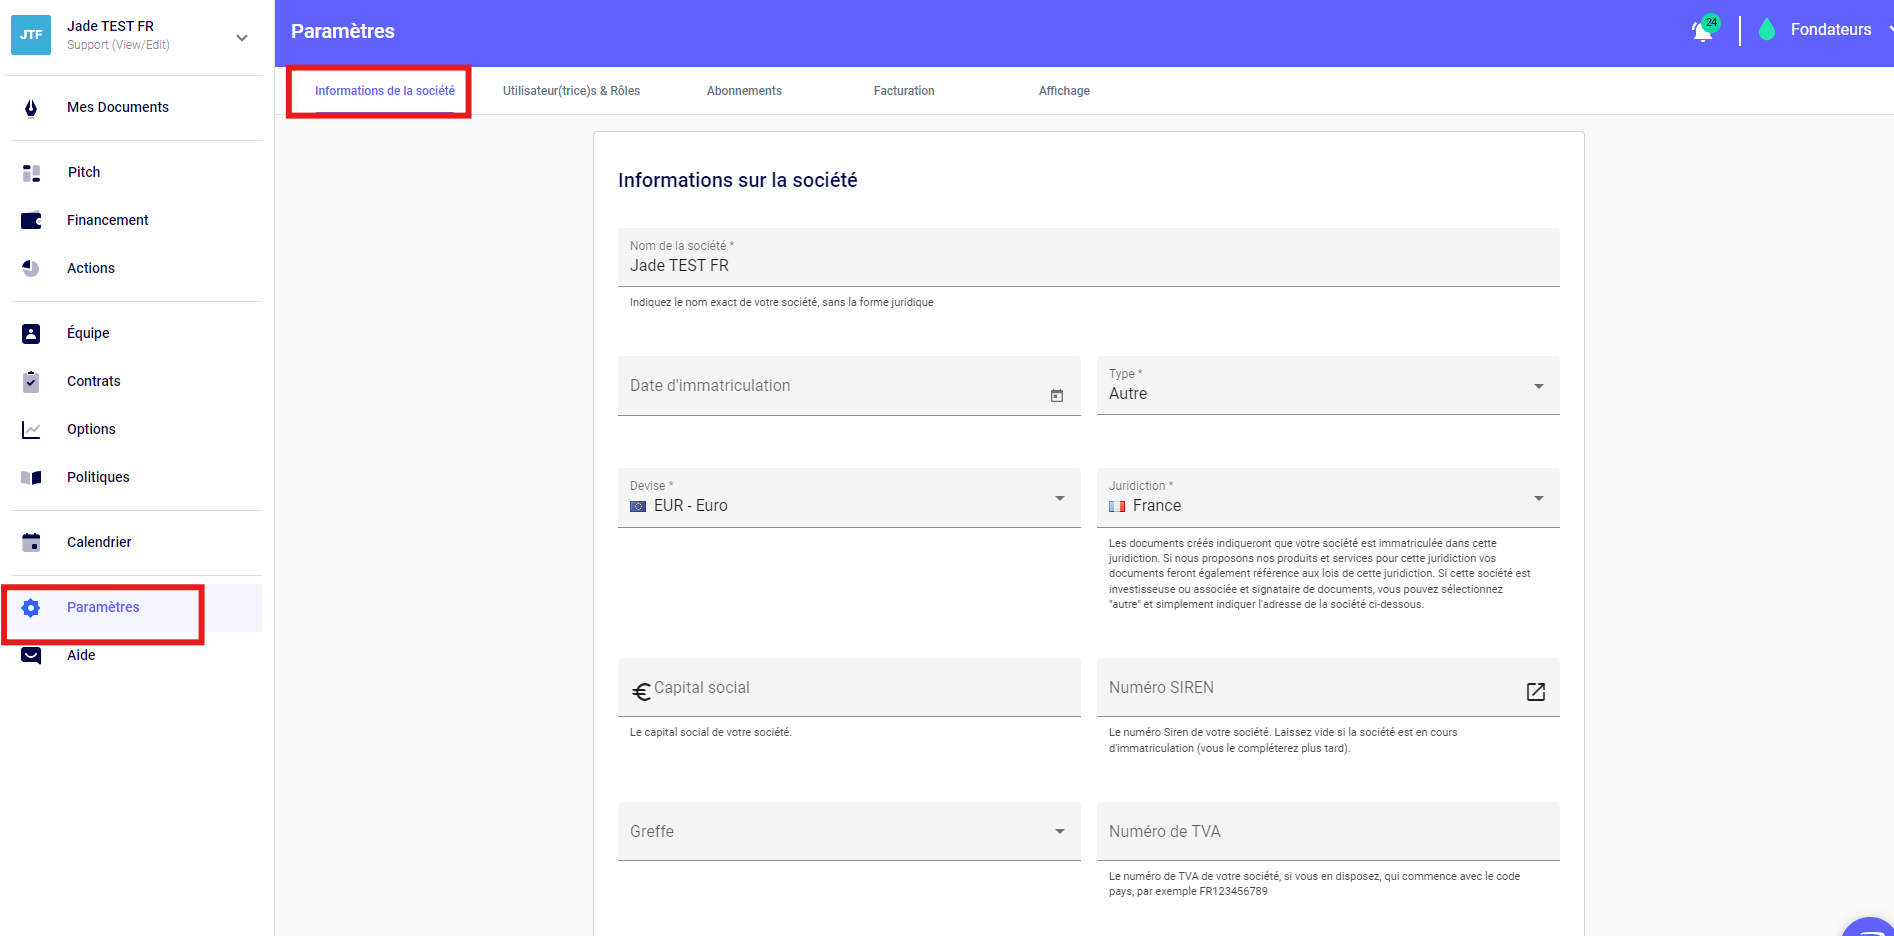The width and height of the screenshot is (1894, 936).
Task: Click the external link icon in Numéro SIREN
Action: 1535,691
